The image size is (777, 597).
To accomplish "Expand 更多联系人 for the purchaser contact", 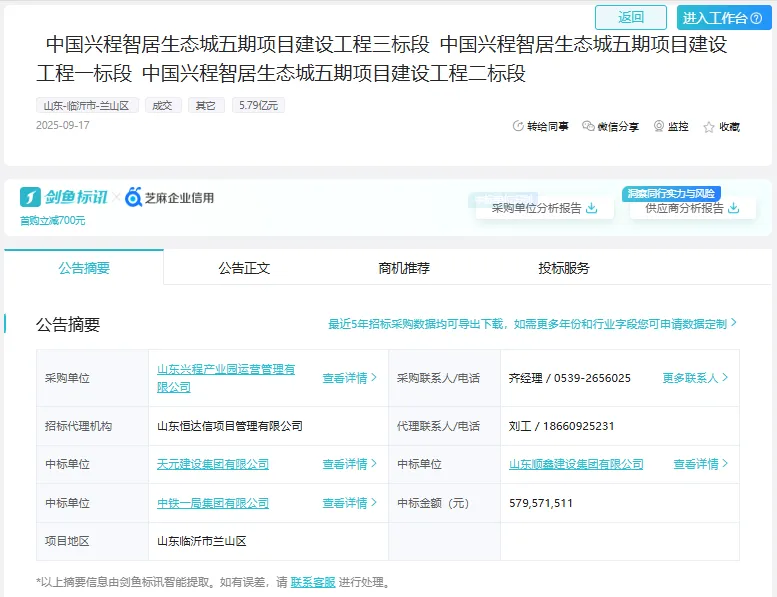I will (695, 378).
